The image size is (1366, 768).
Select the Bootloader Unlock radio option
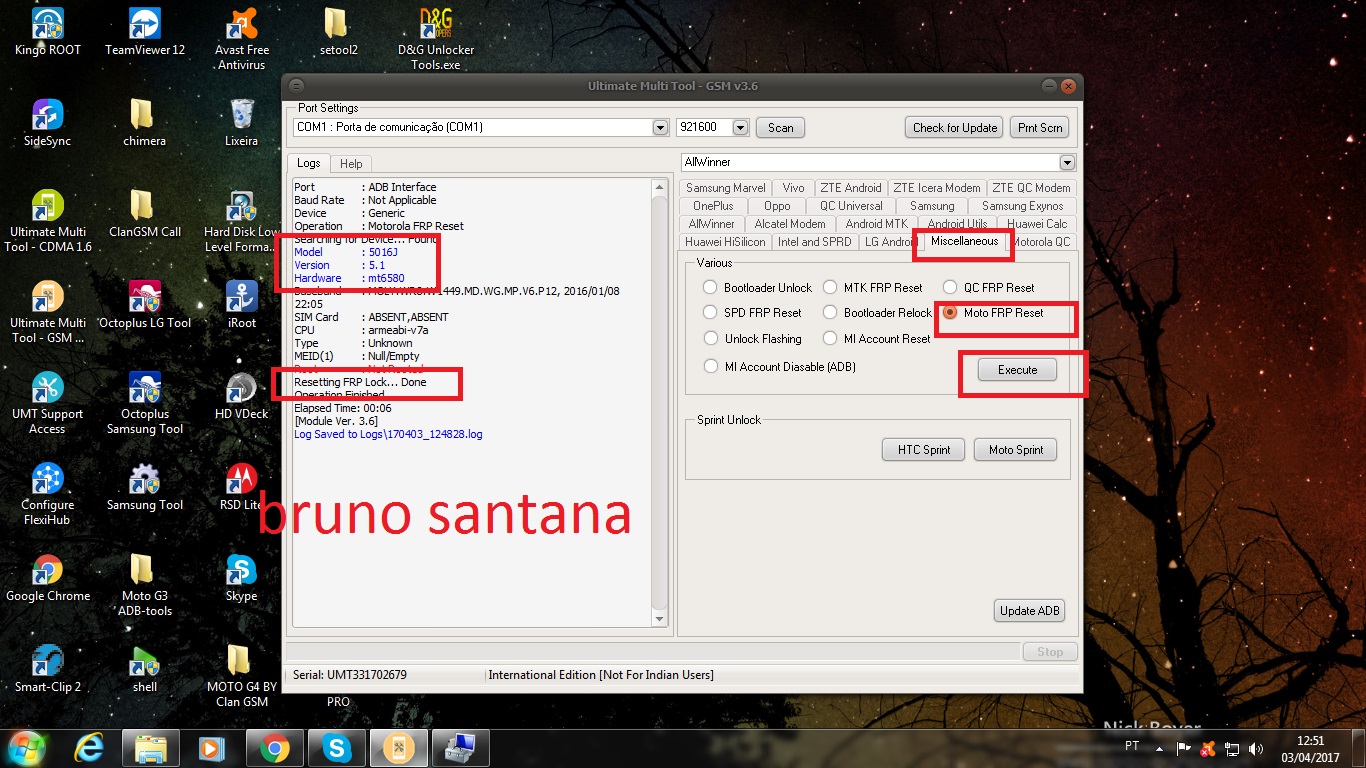pyautogui.click(x=711, y=288)
